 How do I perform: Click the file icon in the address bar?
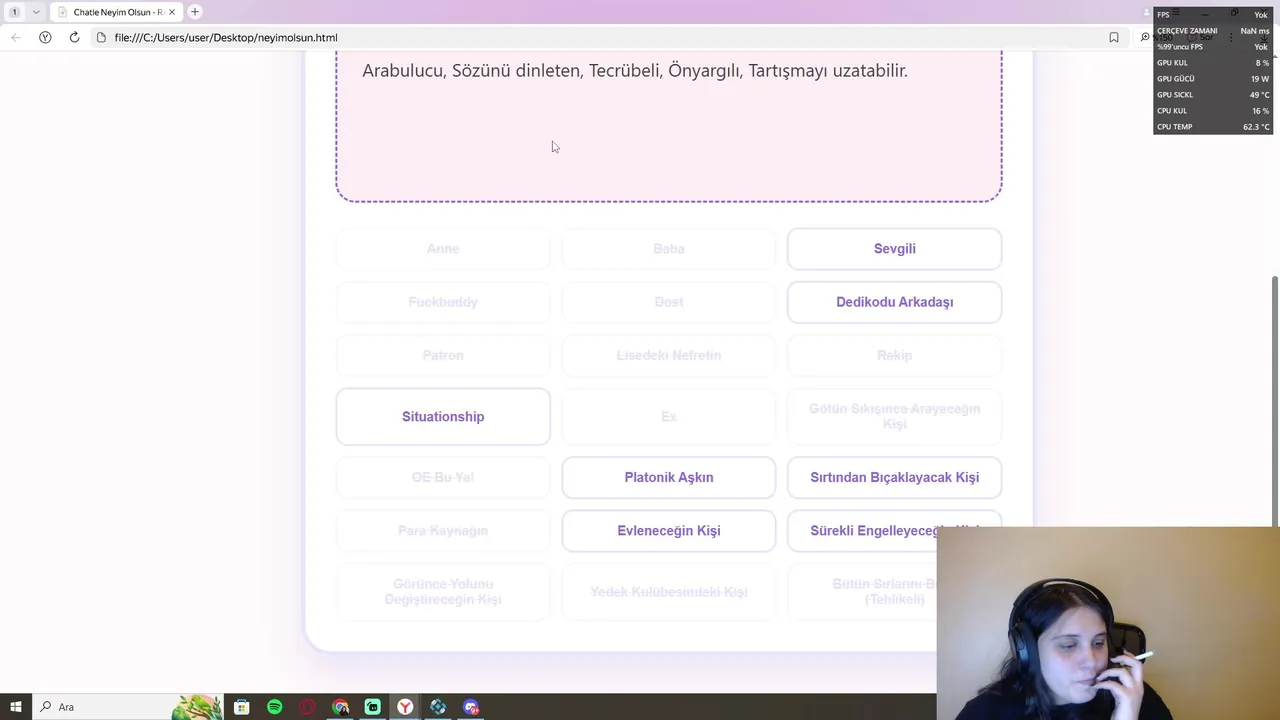(101, 37)
